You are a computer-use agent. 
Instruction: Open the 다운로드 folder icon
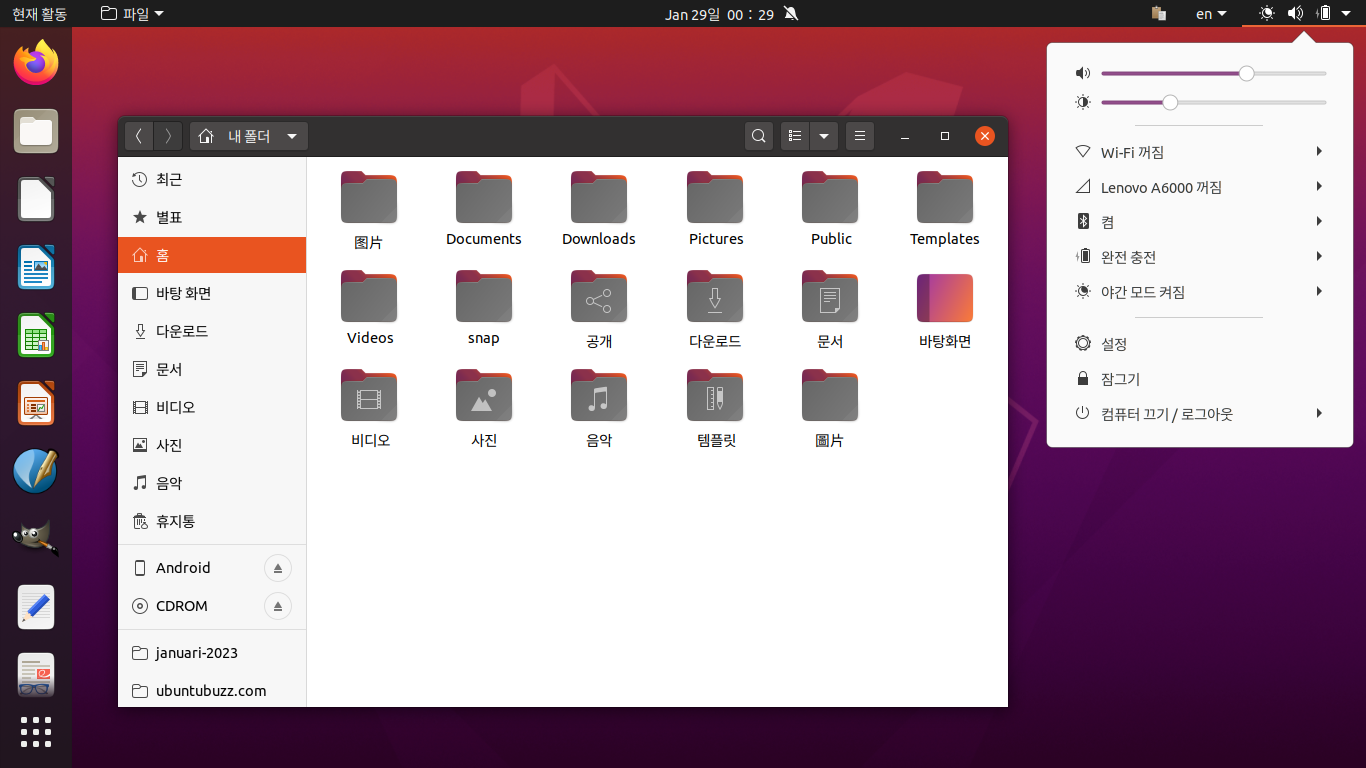715,297
